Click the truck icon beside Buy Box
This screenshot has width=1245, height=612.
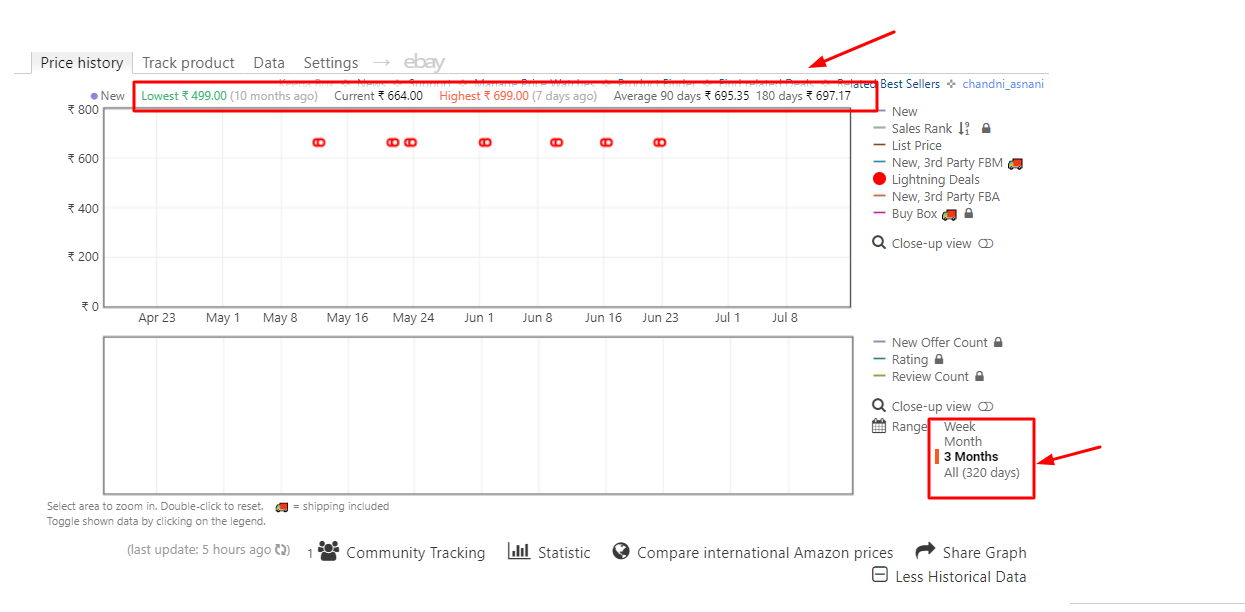tap(949, 214)
